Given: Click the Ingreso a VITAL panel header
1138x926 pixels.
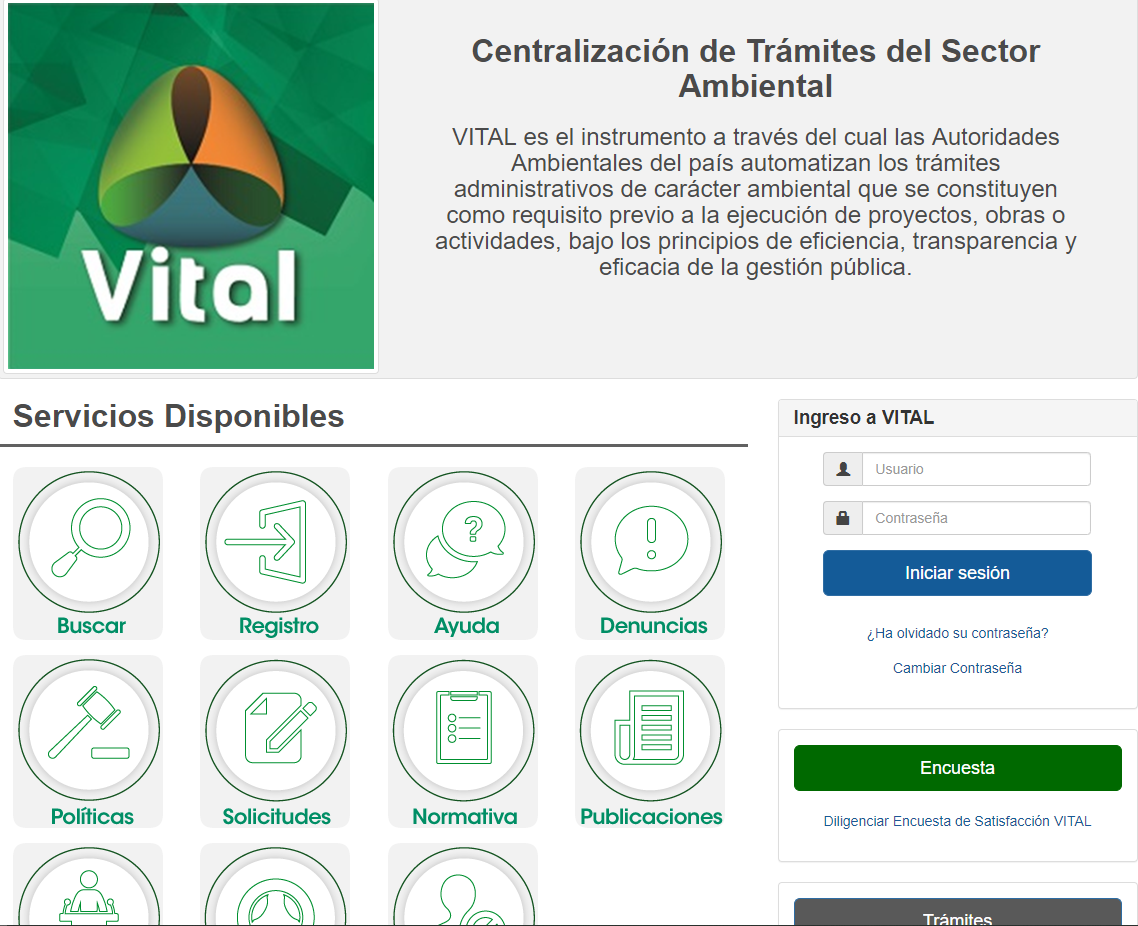Looking at the screenshot, I should 957,418.
